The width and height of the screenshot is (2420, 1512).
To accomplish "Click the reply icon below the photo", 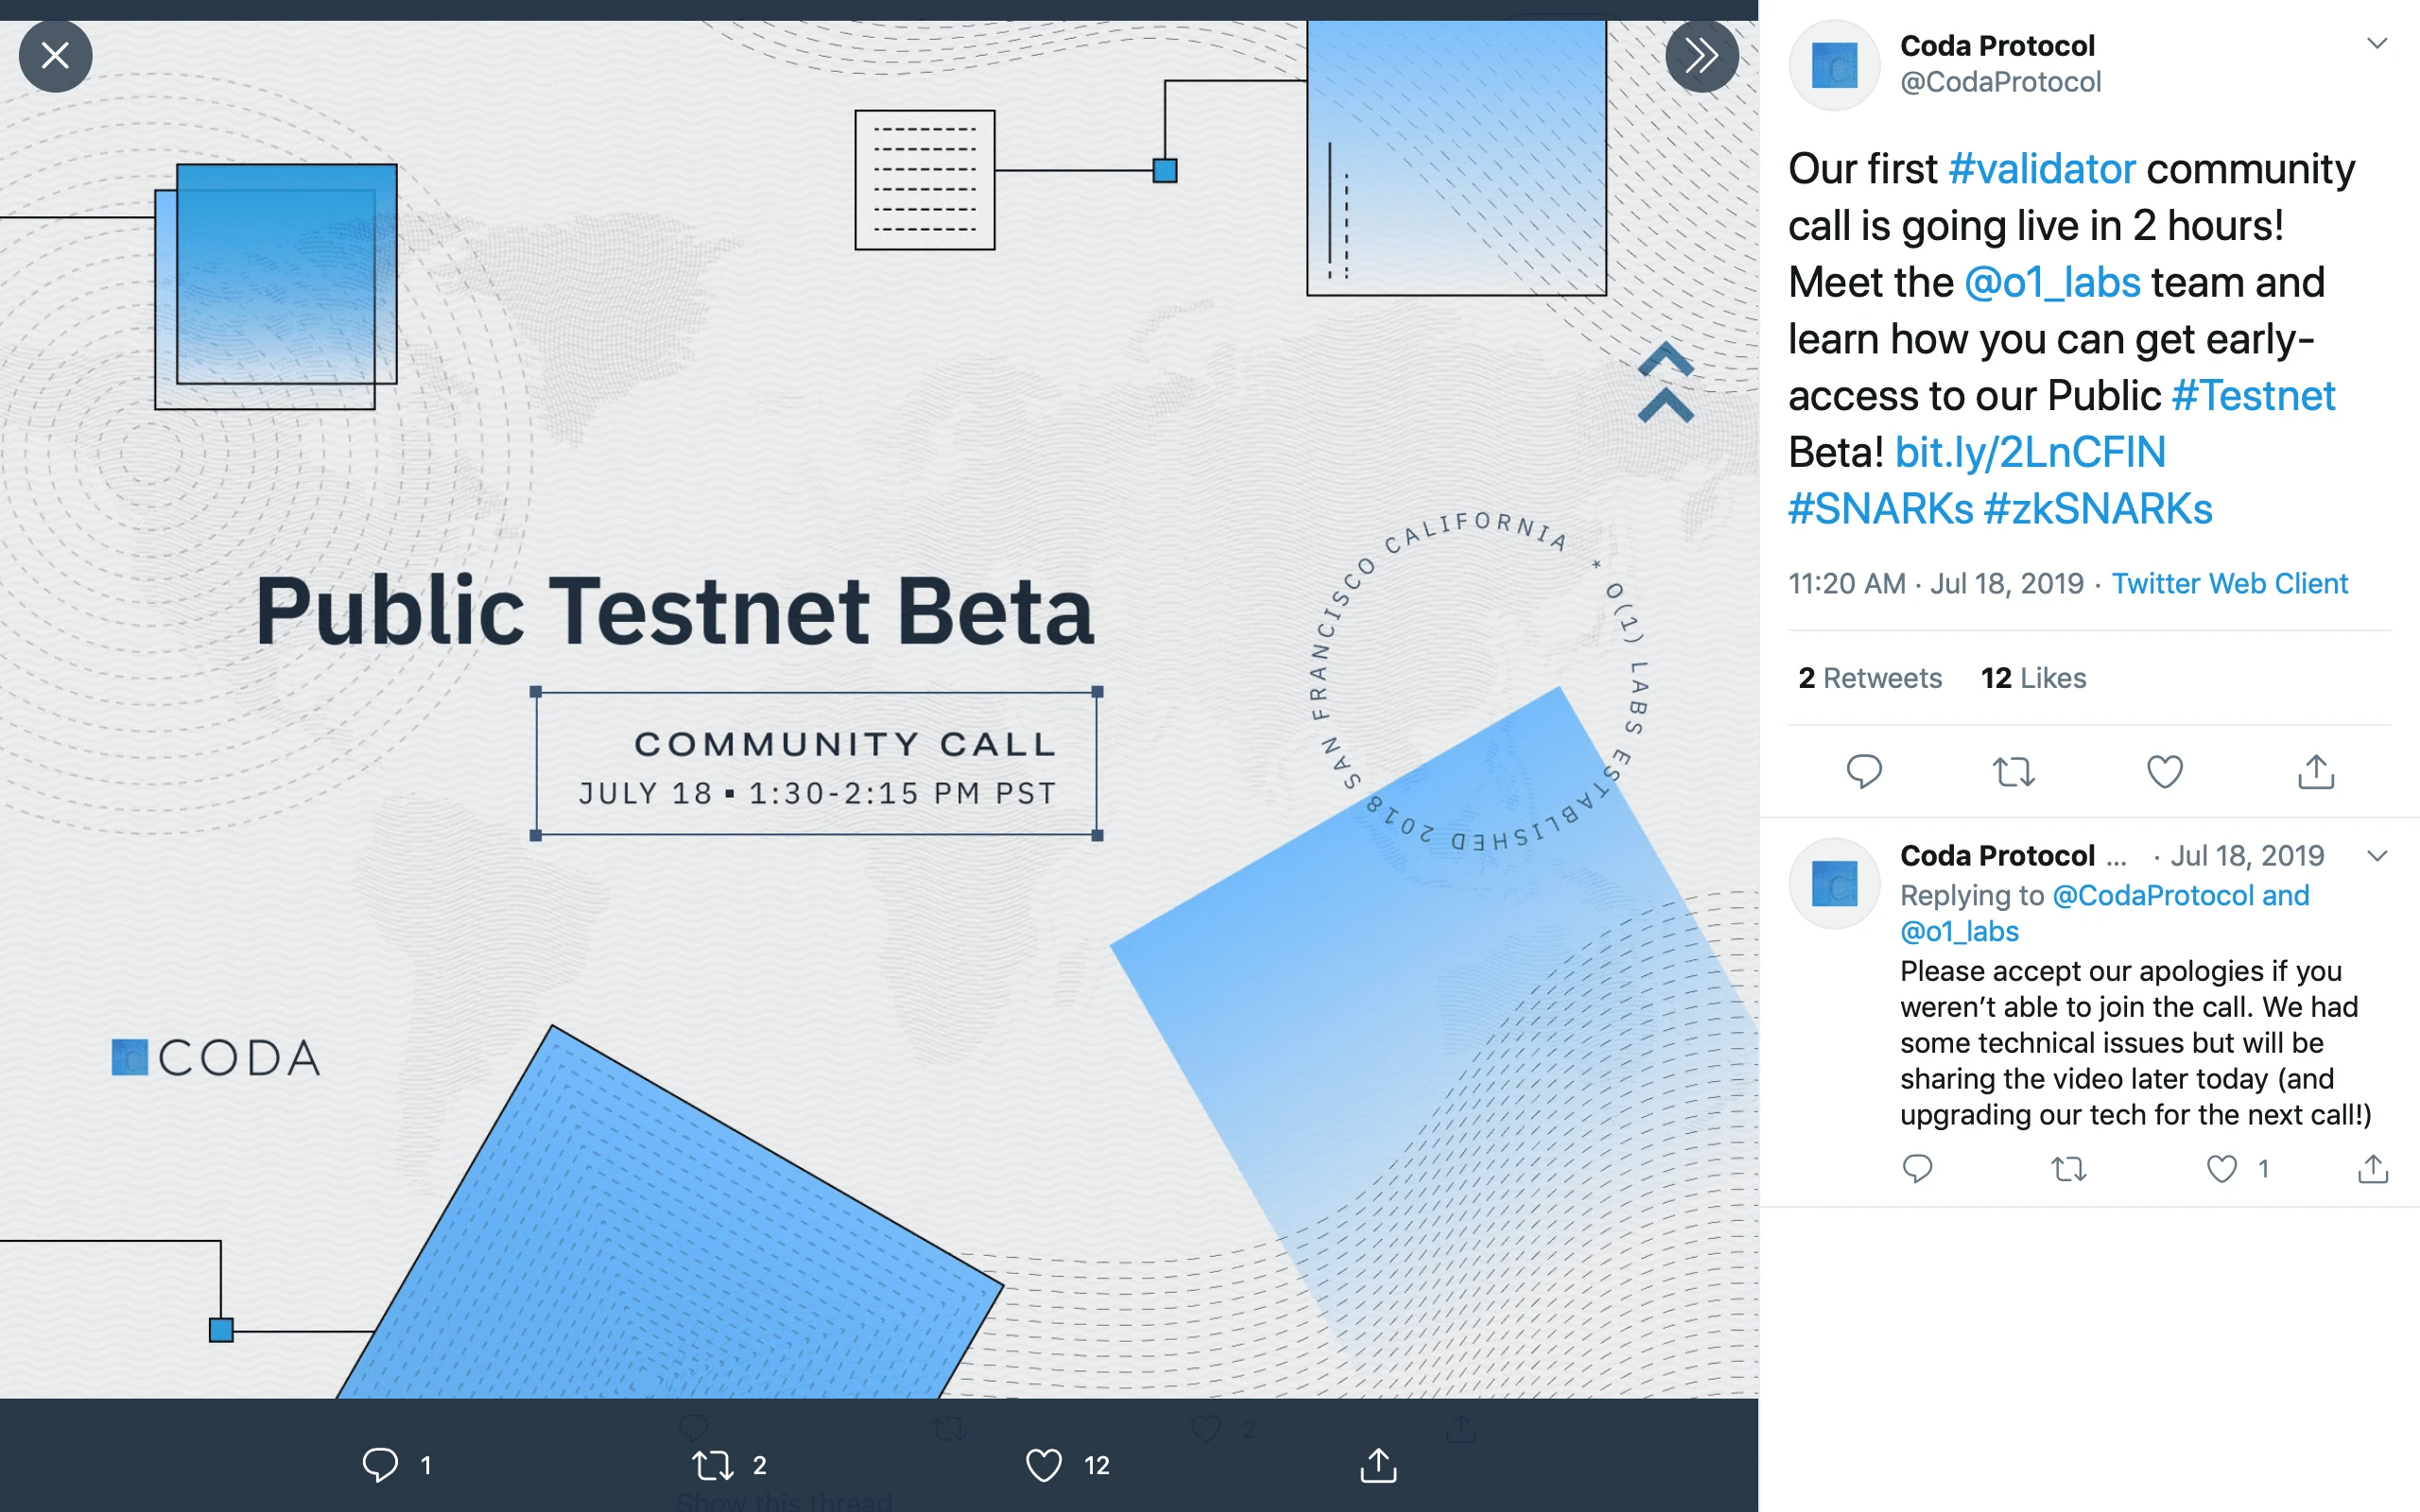I will (380, 1465).
